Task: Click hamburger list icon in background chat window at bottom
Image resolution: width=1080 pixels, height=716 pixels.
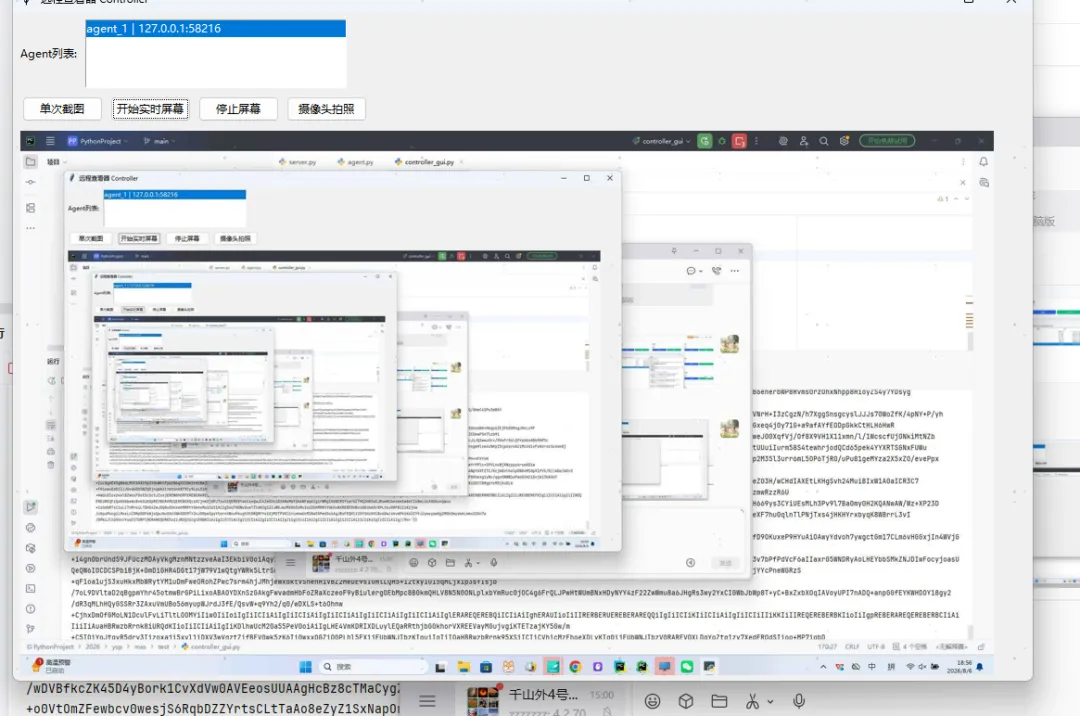Action: (x=427, y=701)
